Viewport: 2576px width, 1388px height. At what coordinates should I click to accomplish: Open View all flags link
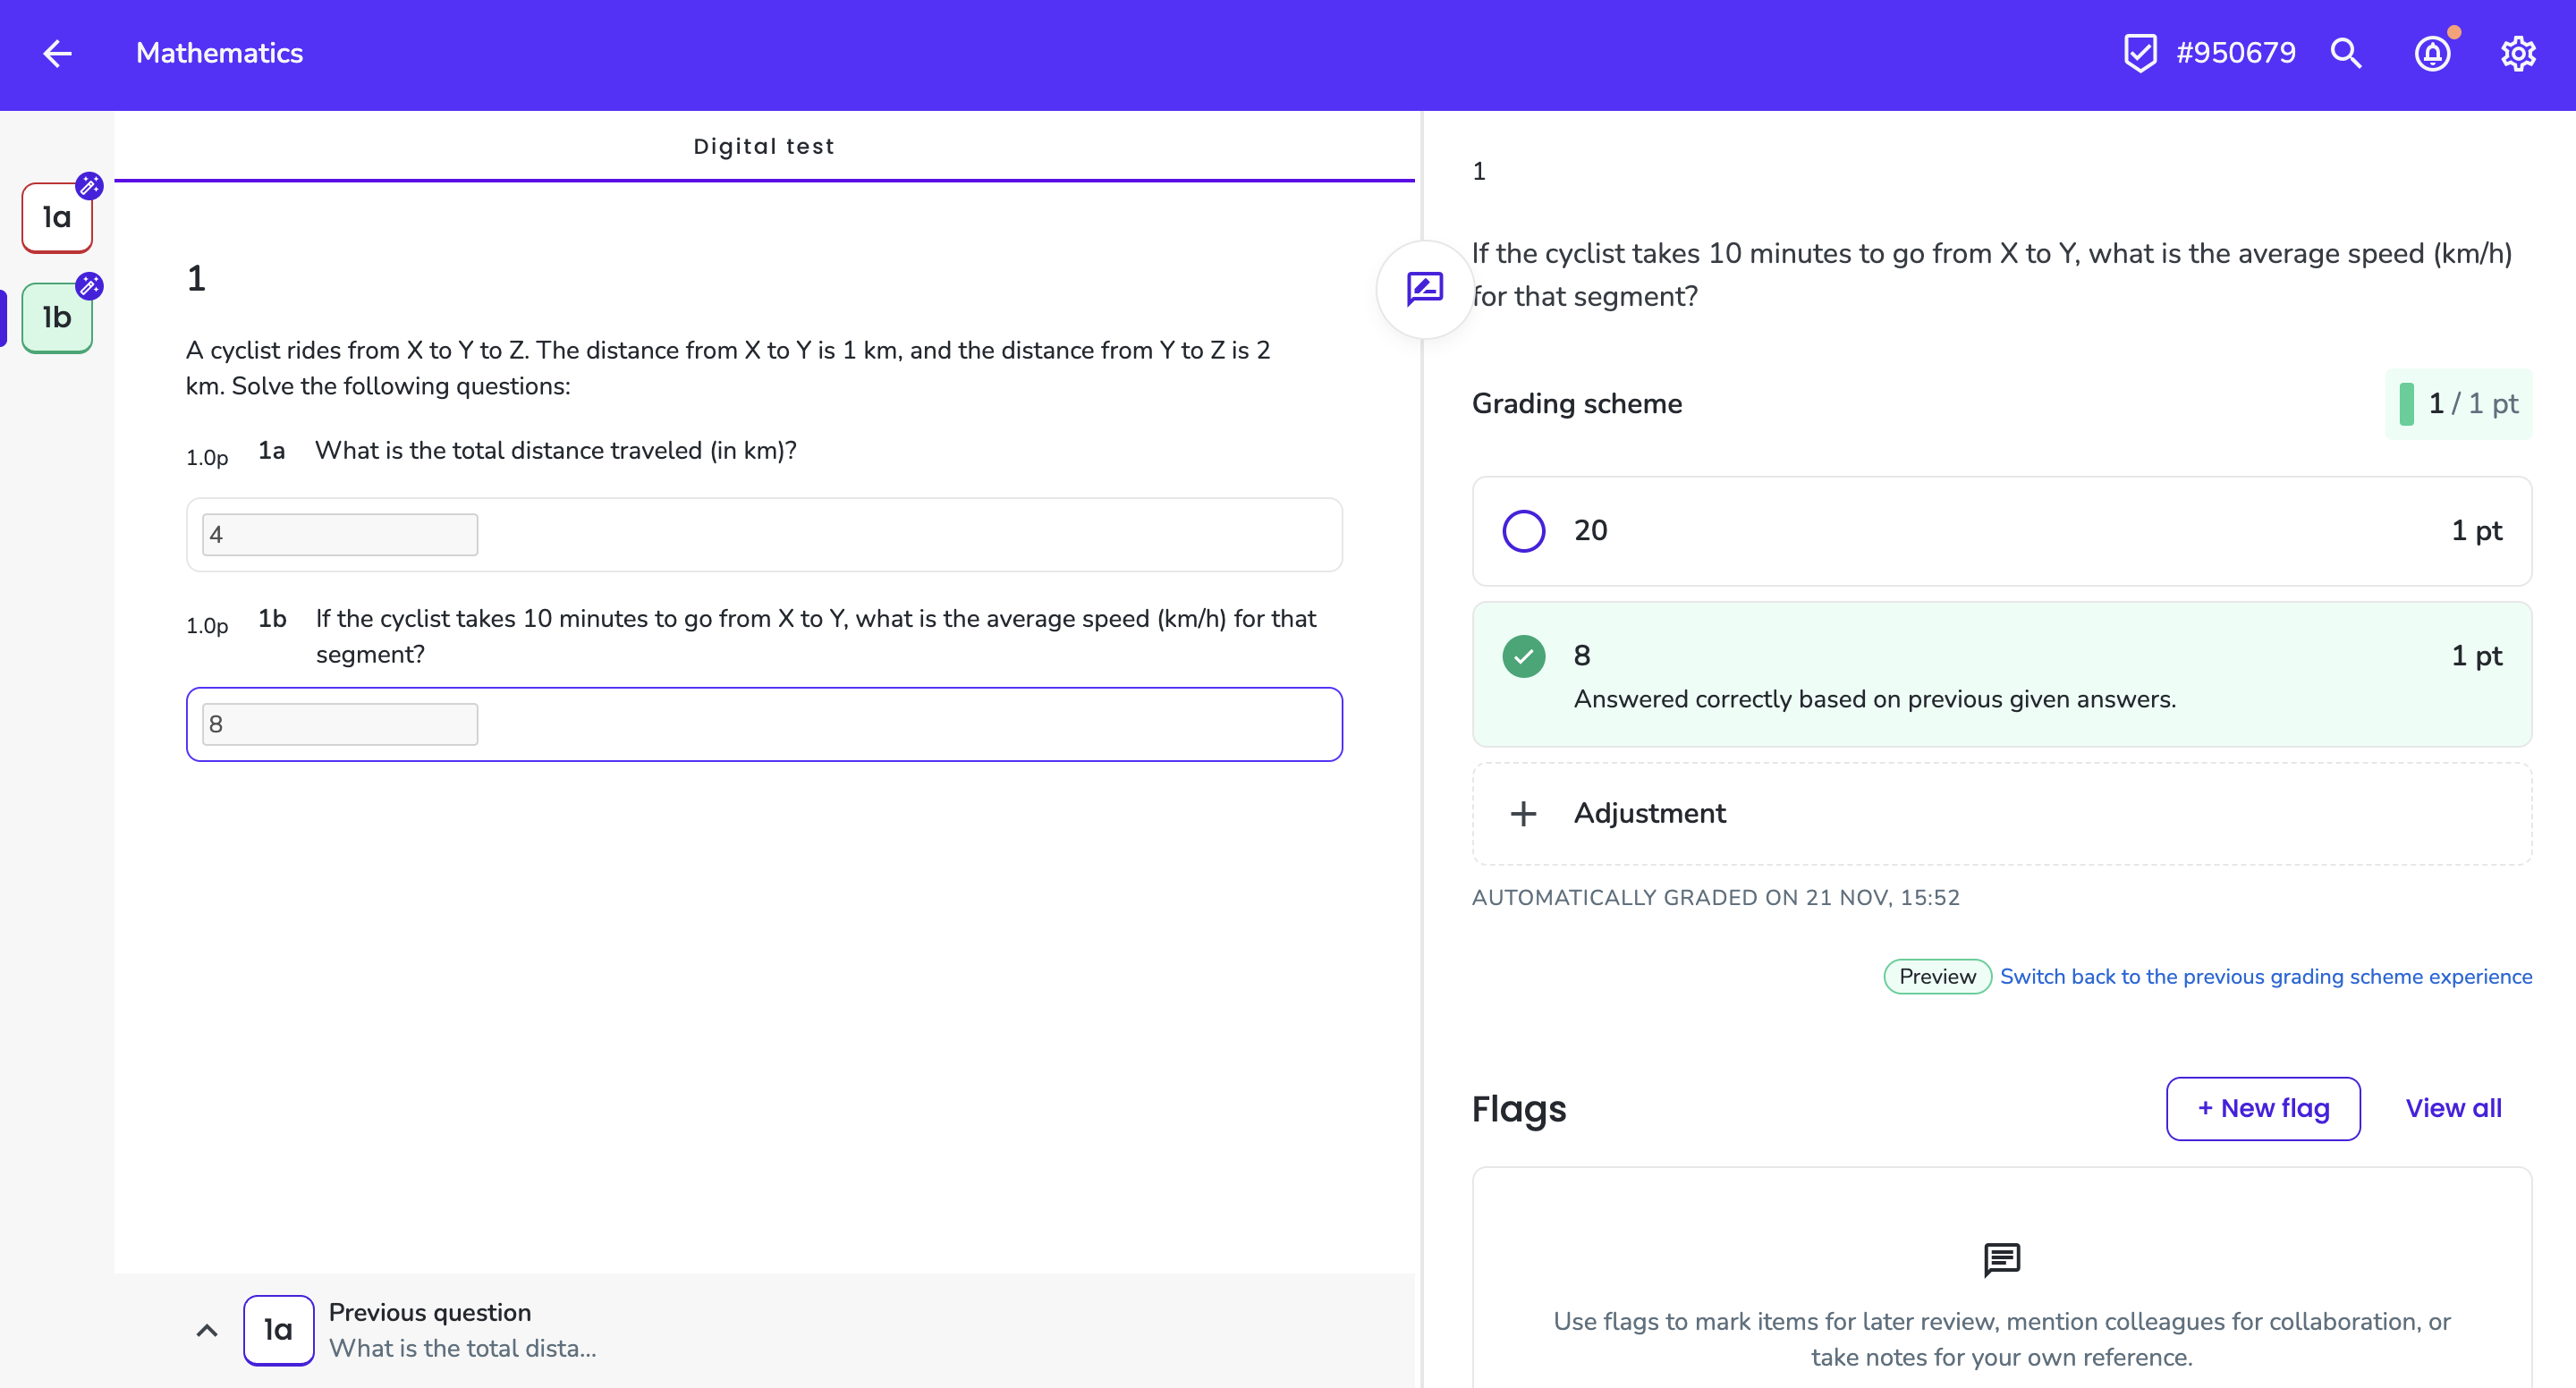[x=2453, y=1108]
